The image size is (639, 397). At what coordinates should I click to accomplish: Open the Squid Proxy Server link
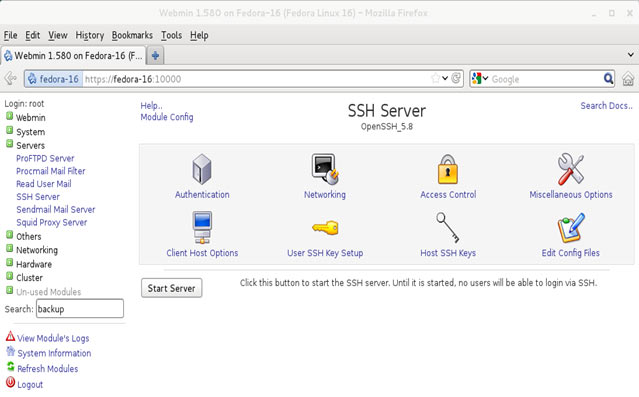click(52, 223)
